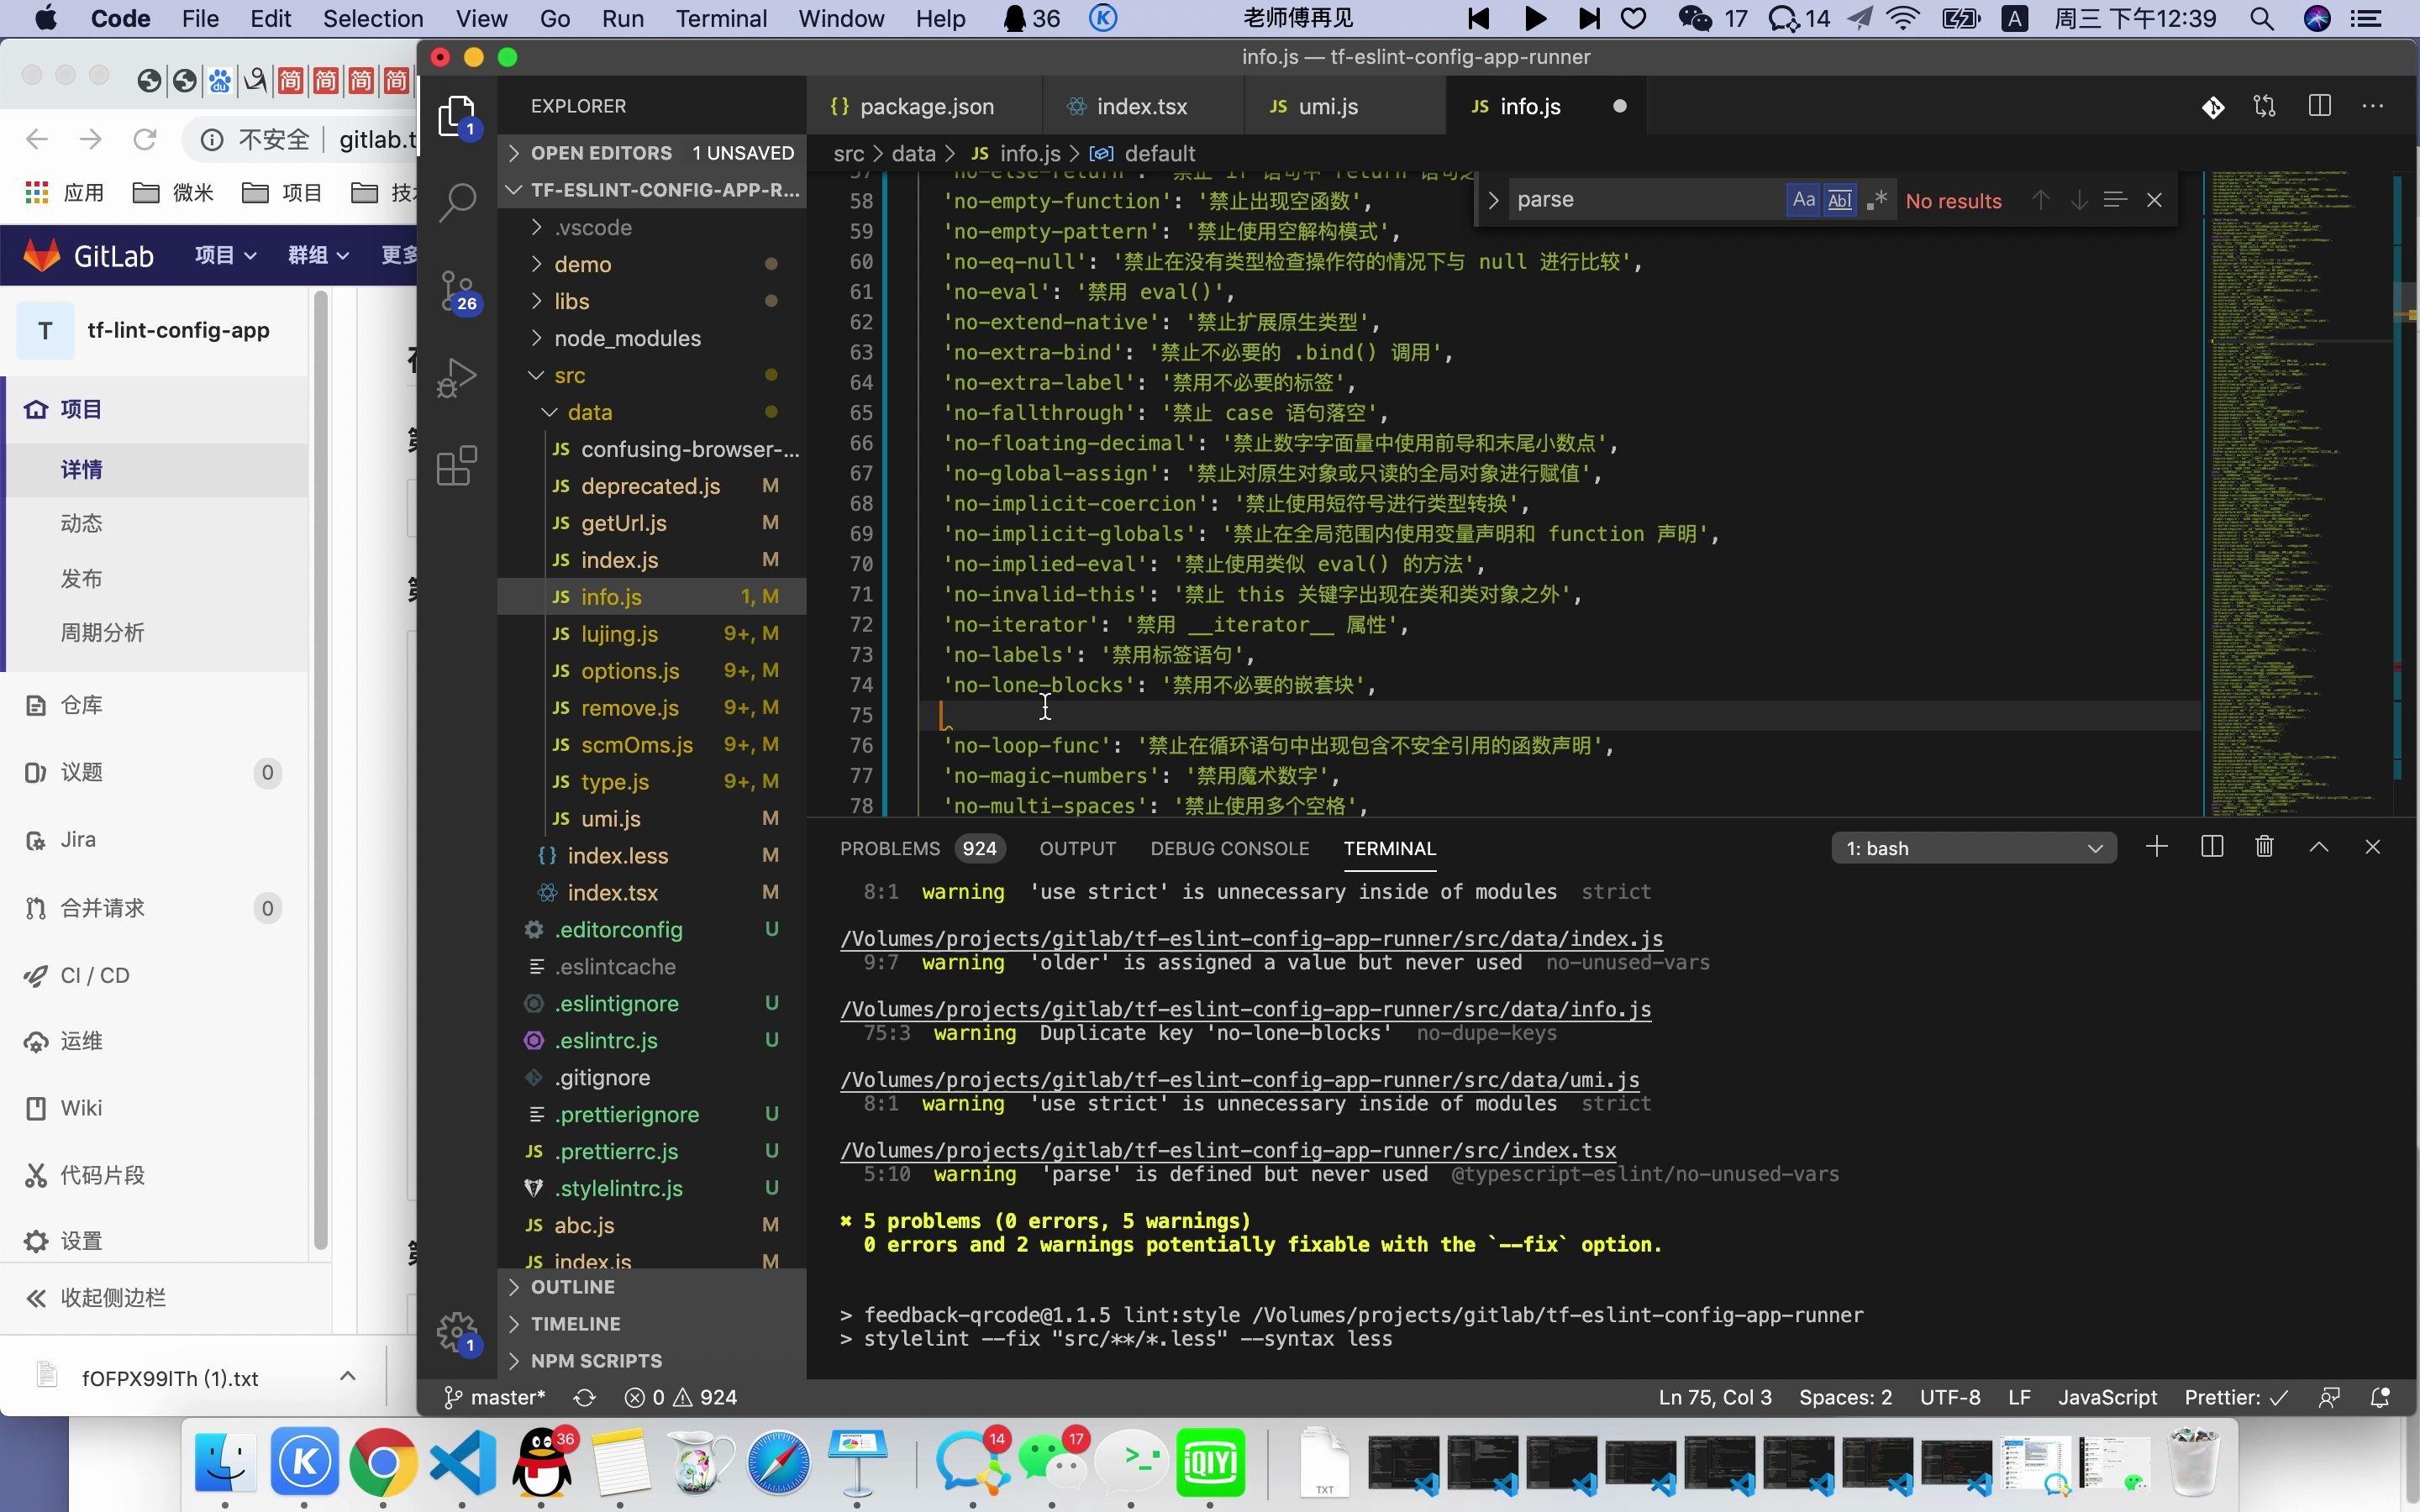Split the terminal panel
The image size is (2420, 1512).
(x=2212, y=847)
